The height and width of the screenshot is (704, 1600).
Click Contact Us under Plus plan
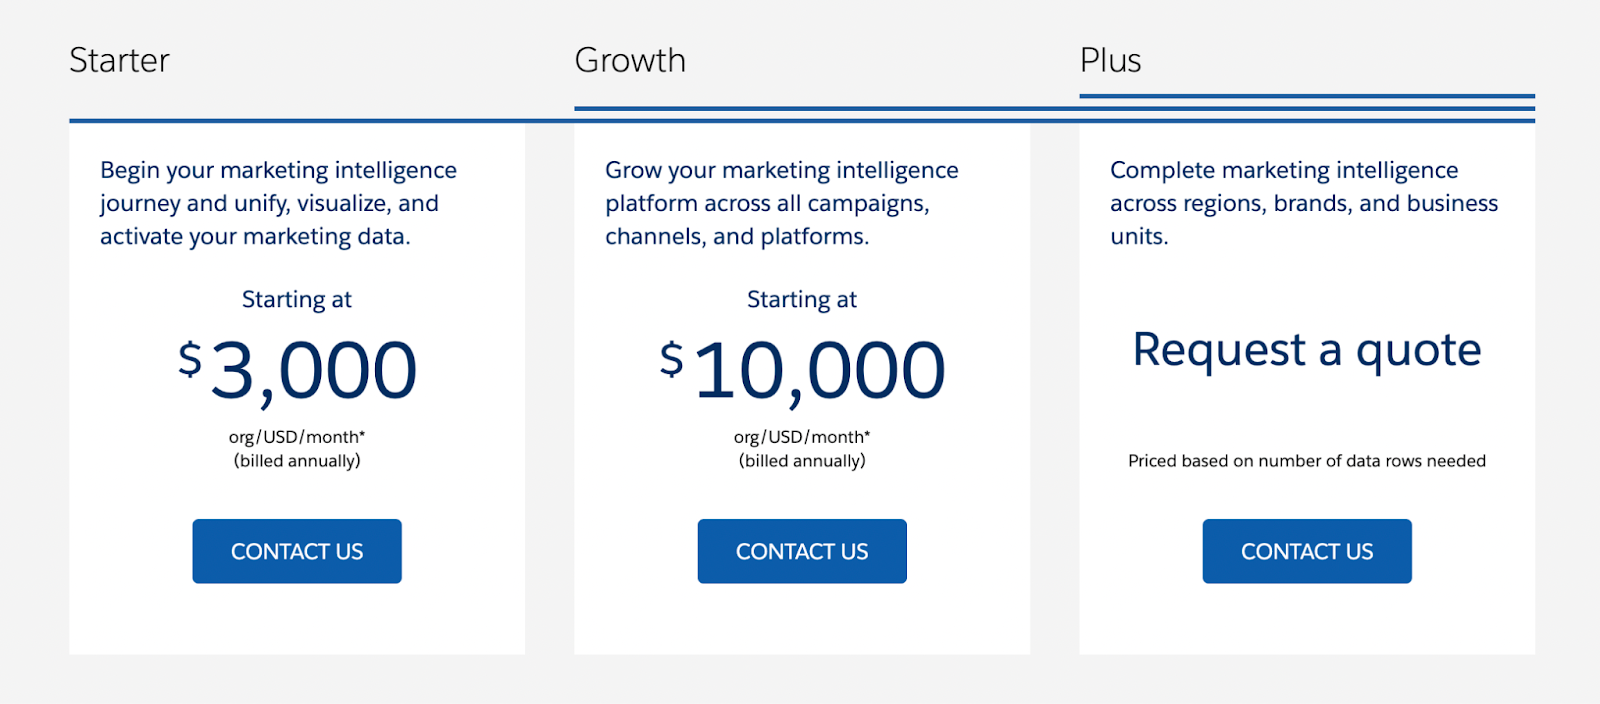(x=1307, y=551)
